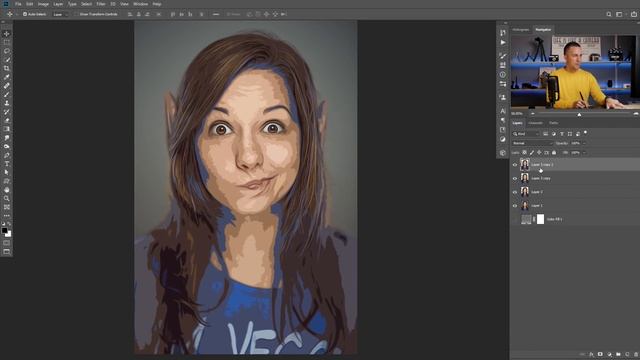Select the Hand tool

click(7, 190)
